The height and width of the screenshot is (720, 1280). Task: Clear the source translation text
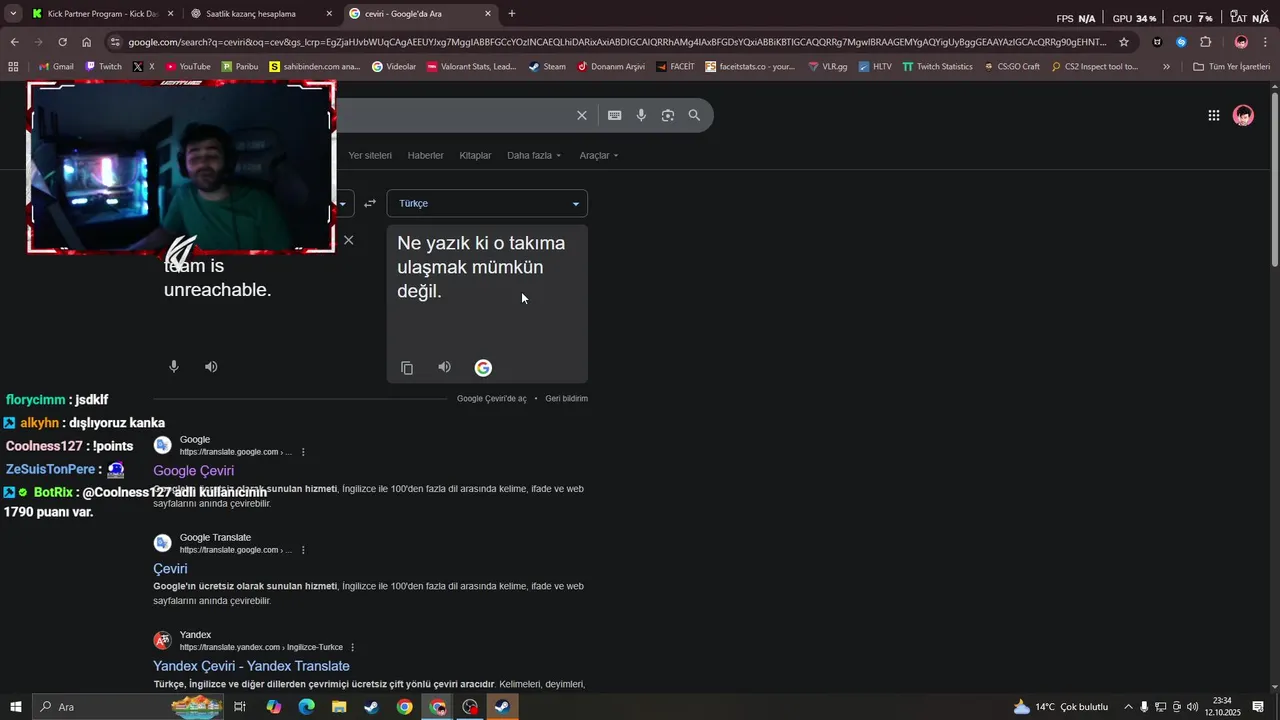[x=348, y=240]
